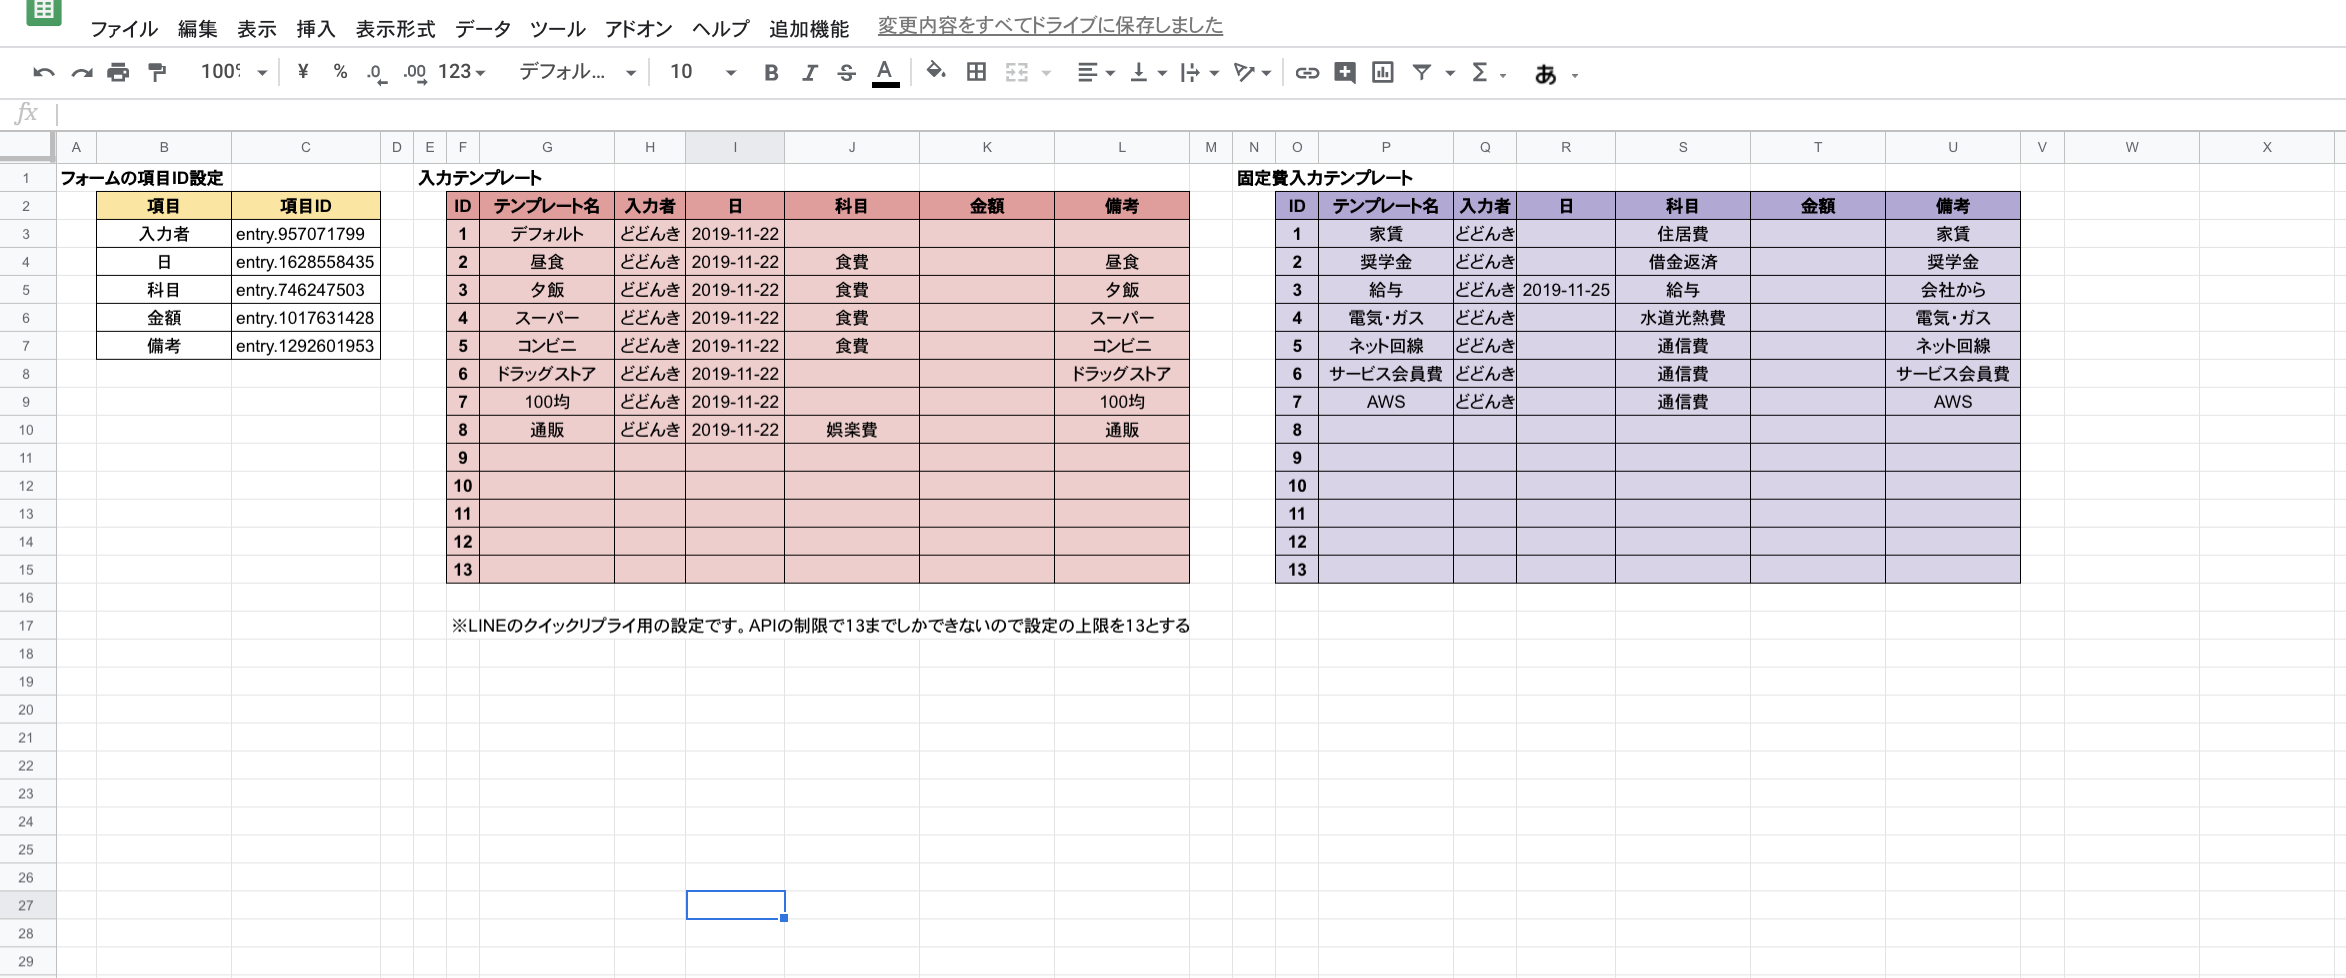Viewport: 2346px width, 978px height.
Task: Insert a comment on the cell
Action: point(1343,73)
